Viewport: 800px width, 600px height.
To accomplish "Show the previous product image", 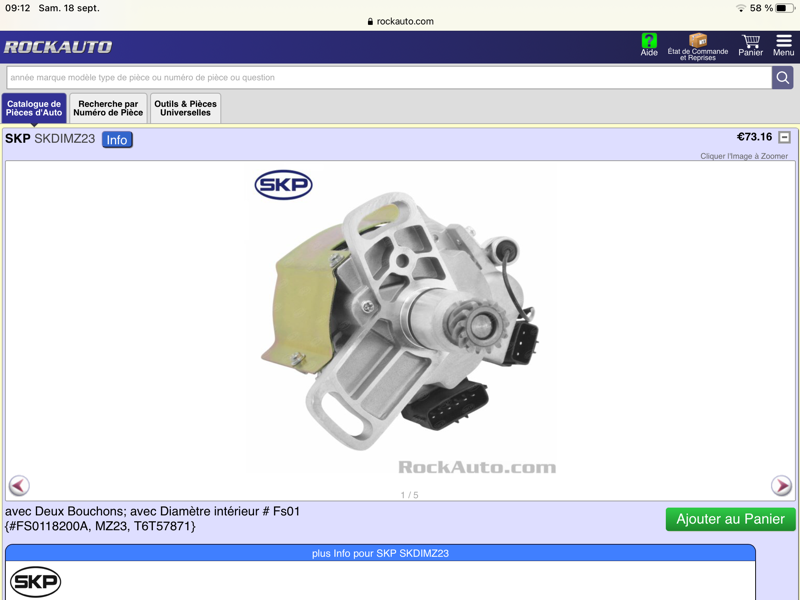I will 19,485.
